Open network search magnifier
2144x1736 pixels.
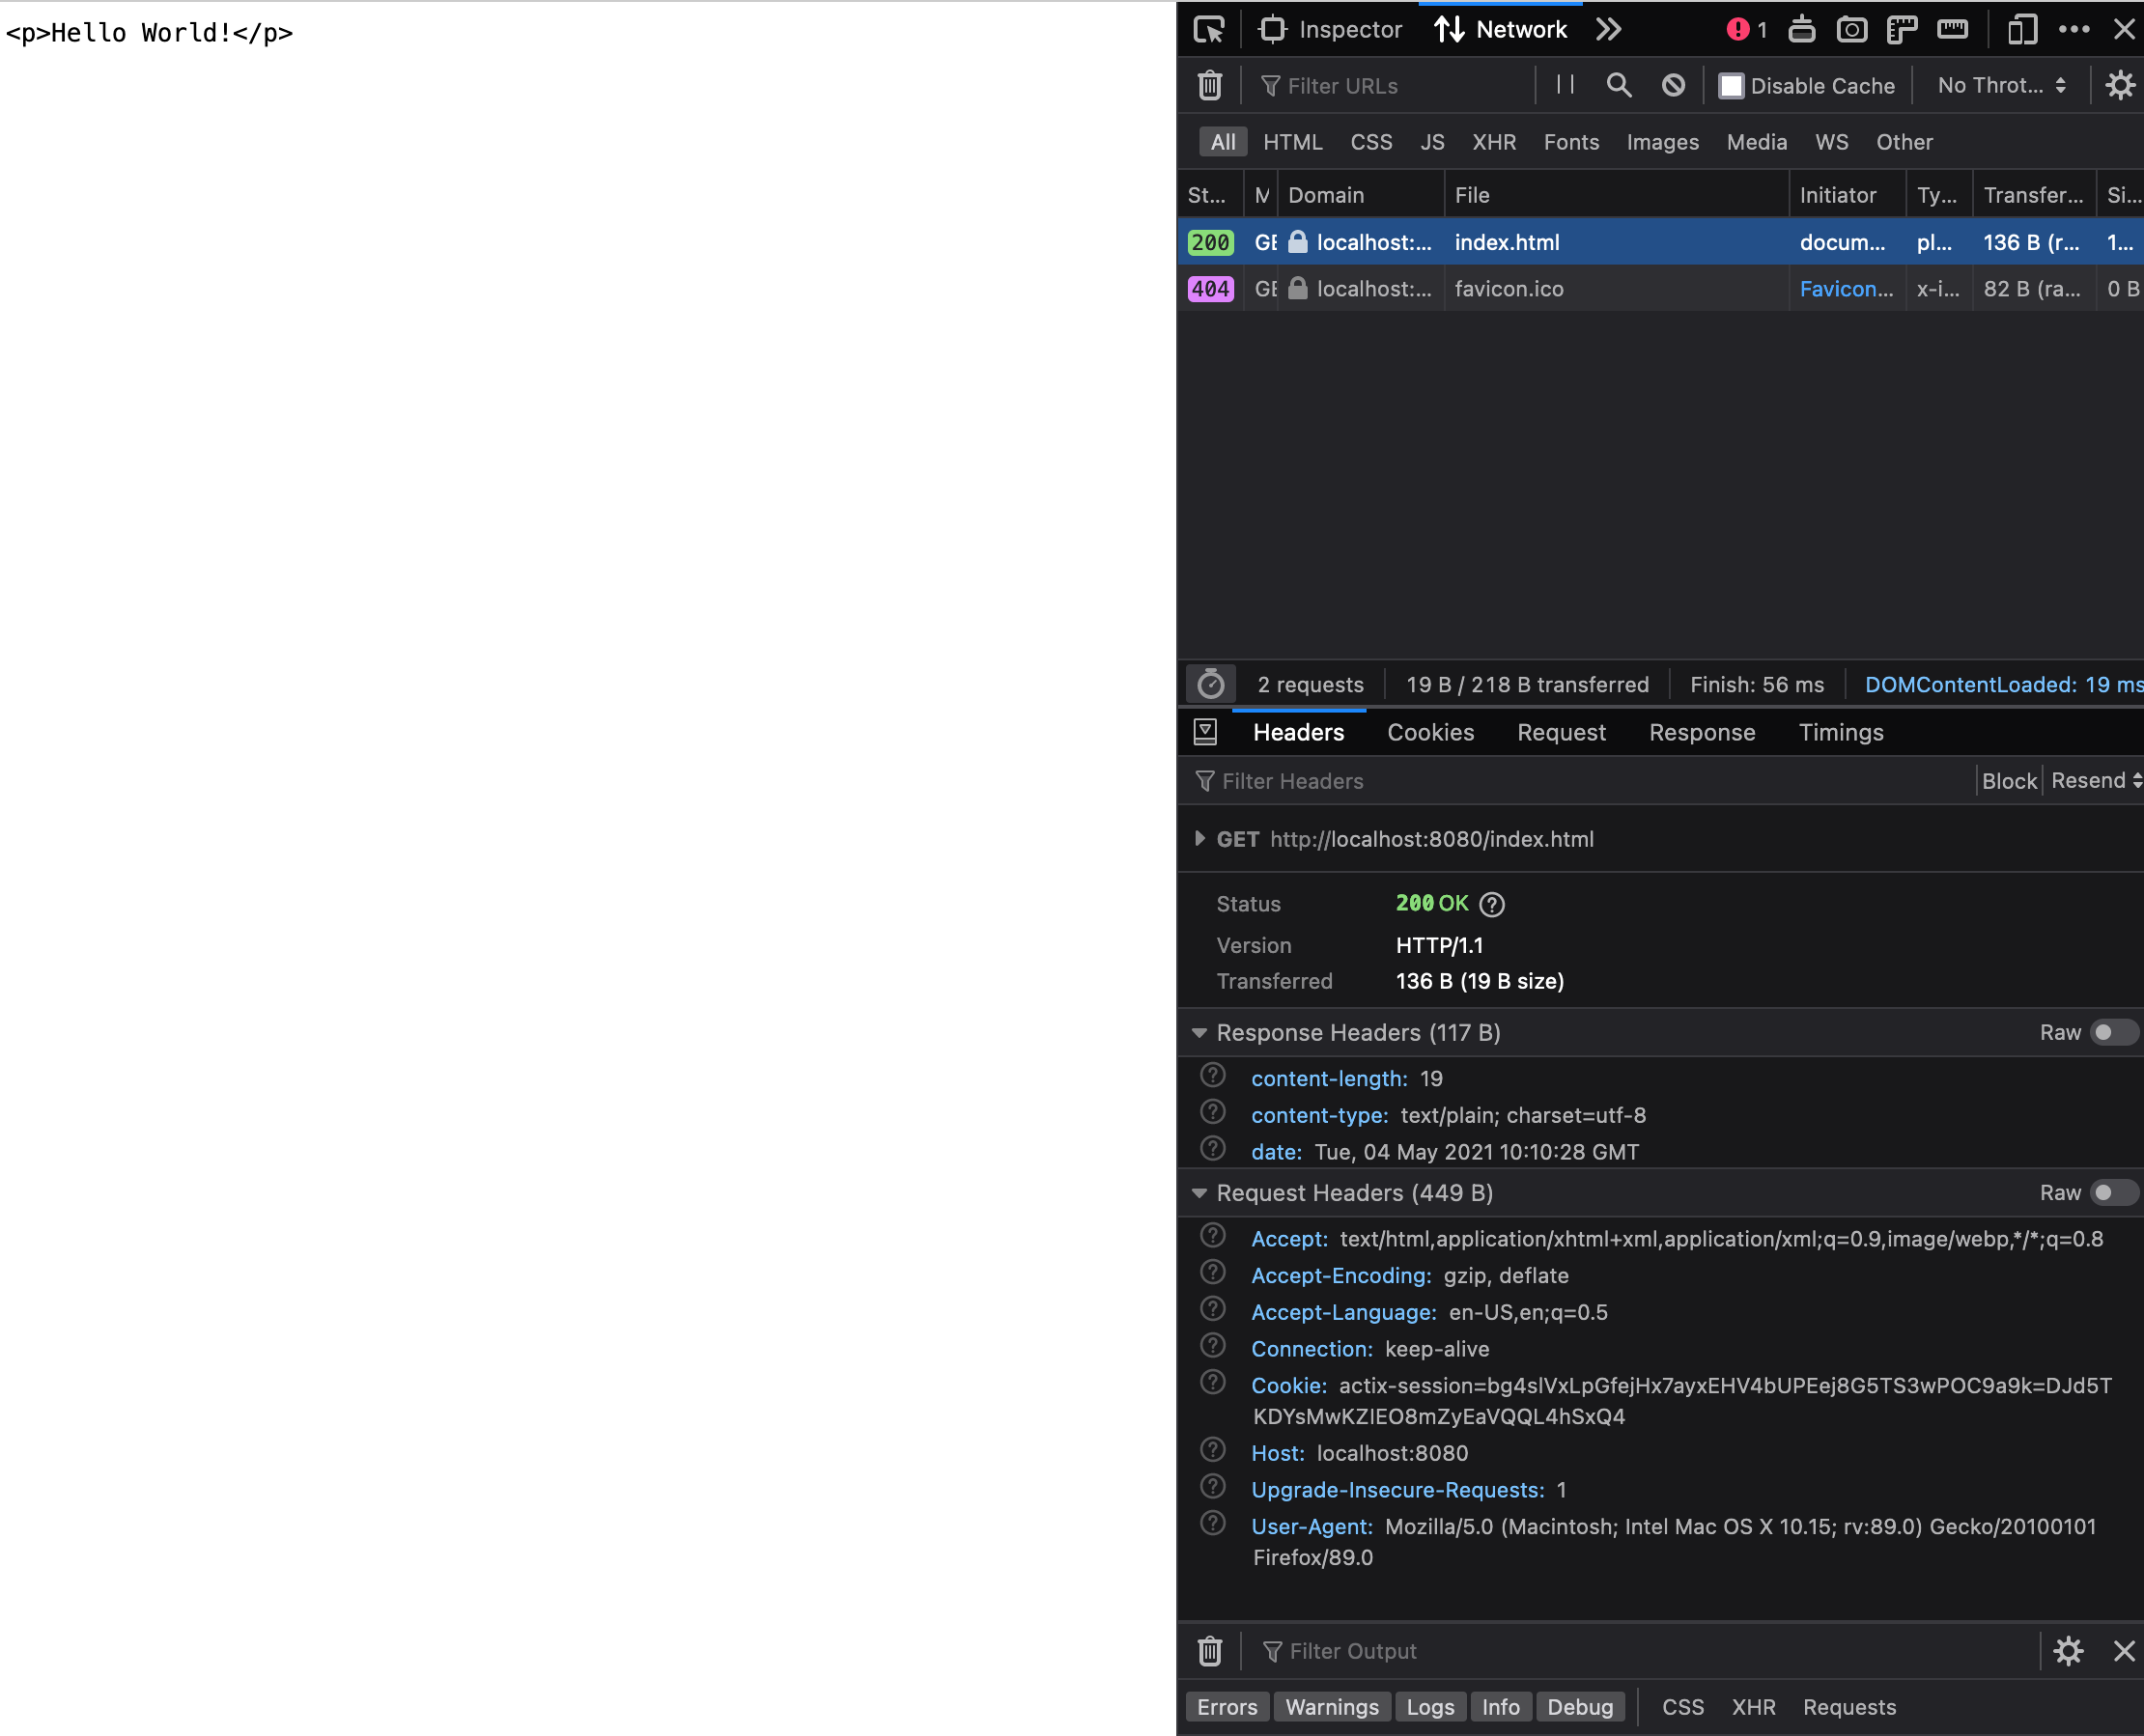(1619, 85)
